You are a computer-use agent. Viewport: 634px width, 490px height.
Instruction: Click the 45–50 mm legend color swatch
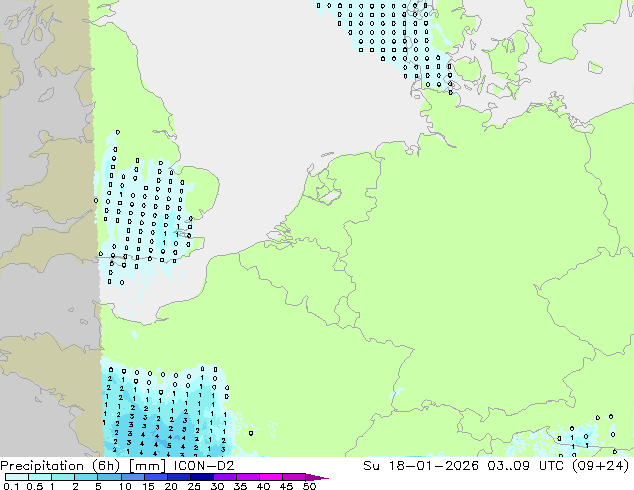[x=294, y=477]
